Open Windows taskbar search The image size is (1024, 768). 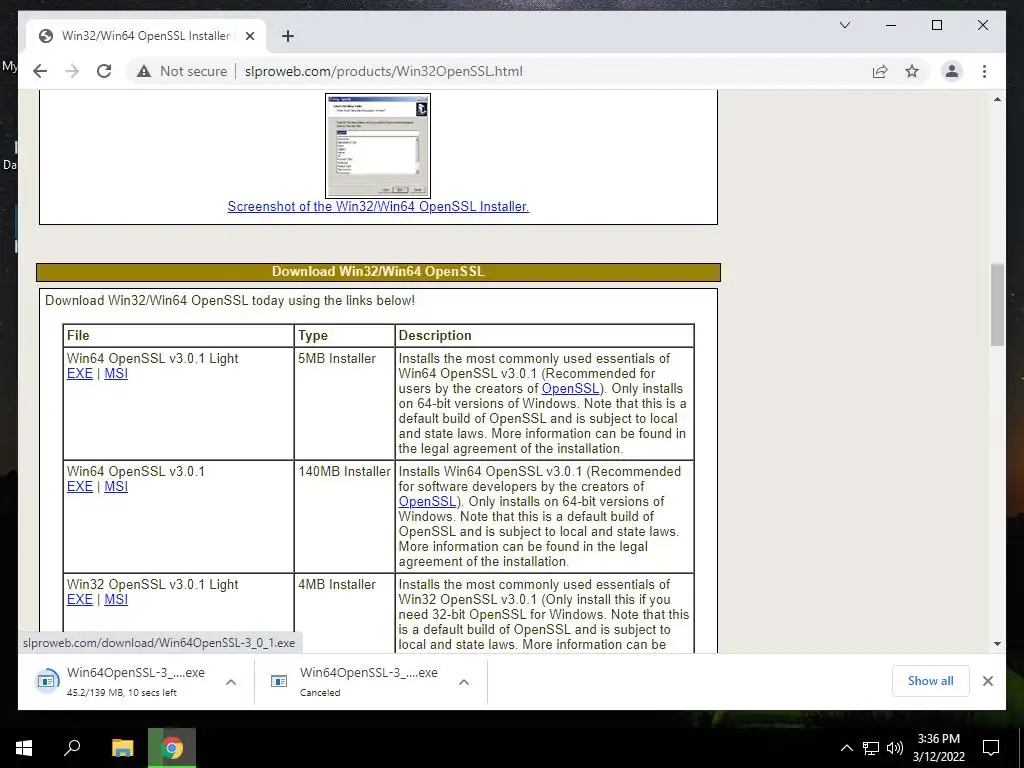tap(72, 748)
